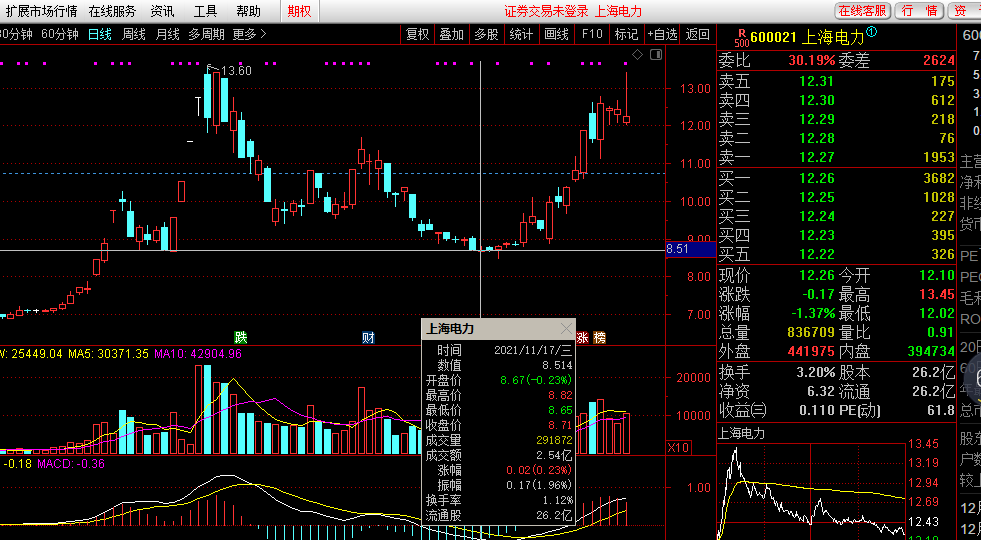The image size is (981, 540).
Task: Open the F10 company info
Action: 592,34
